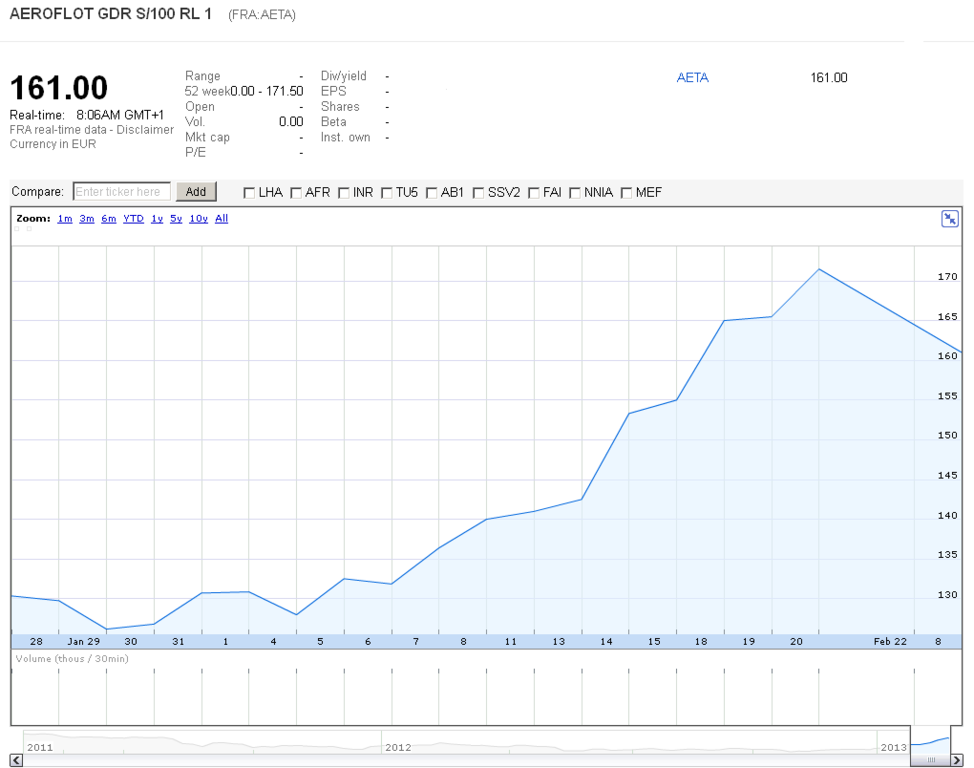The image size is (974, 768).
Task: Click the large 161.00 price
Action: 59,88
